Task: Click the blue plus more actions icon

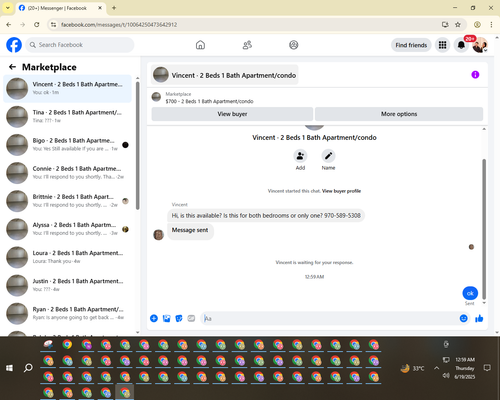Action: click(154, 318)
